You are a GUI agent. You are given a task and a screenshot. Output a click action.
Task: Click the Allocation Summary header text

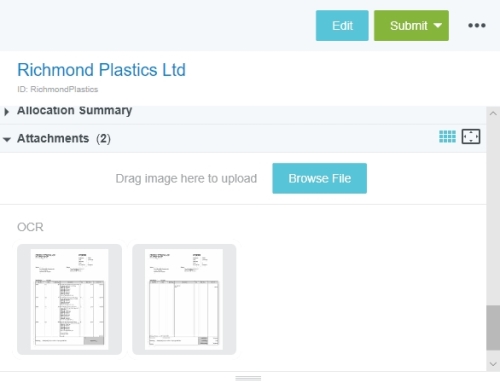(74, 110)
